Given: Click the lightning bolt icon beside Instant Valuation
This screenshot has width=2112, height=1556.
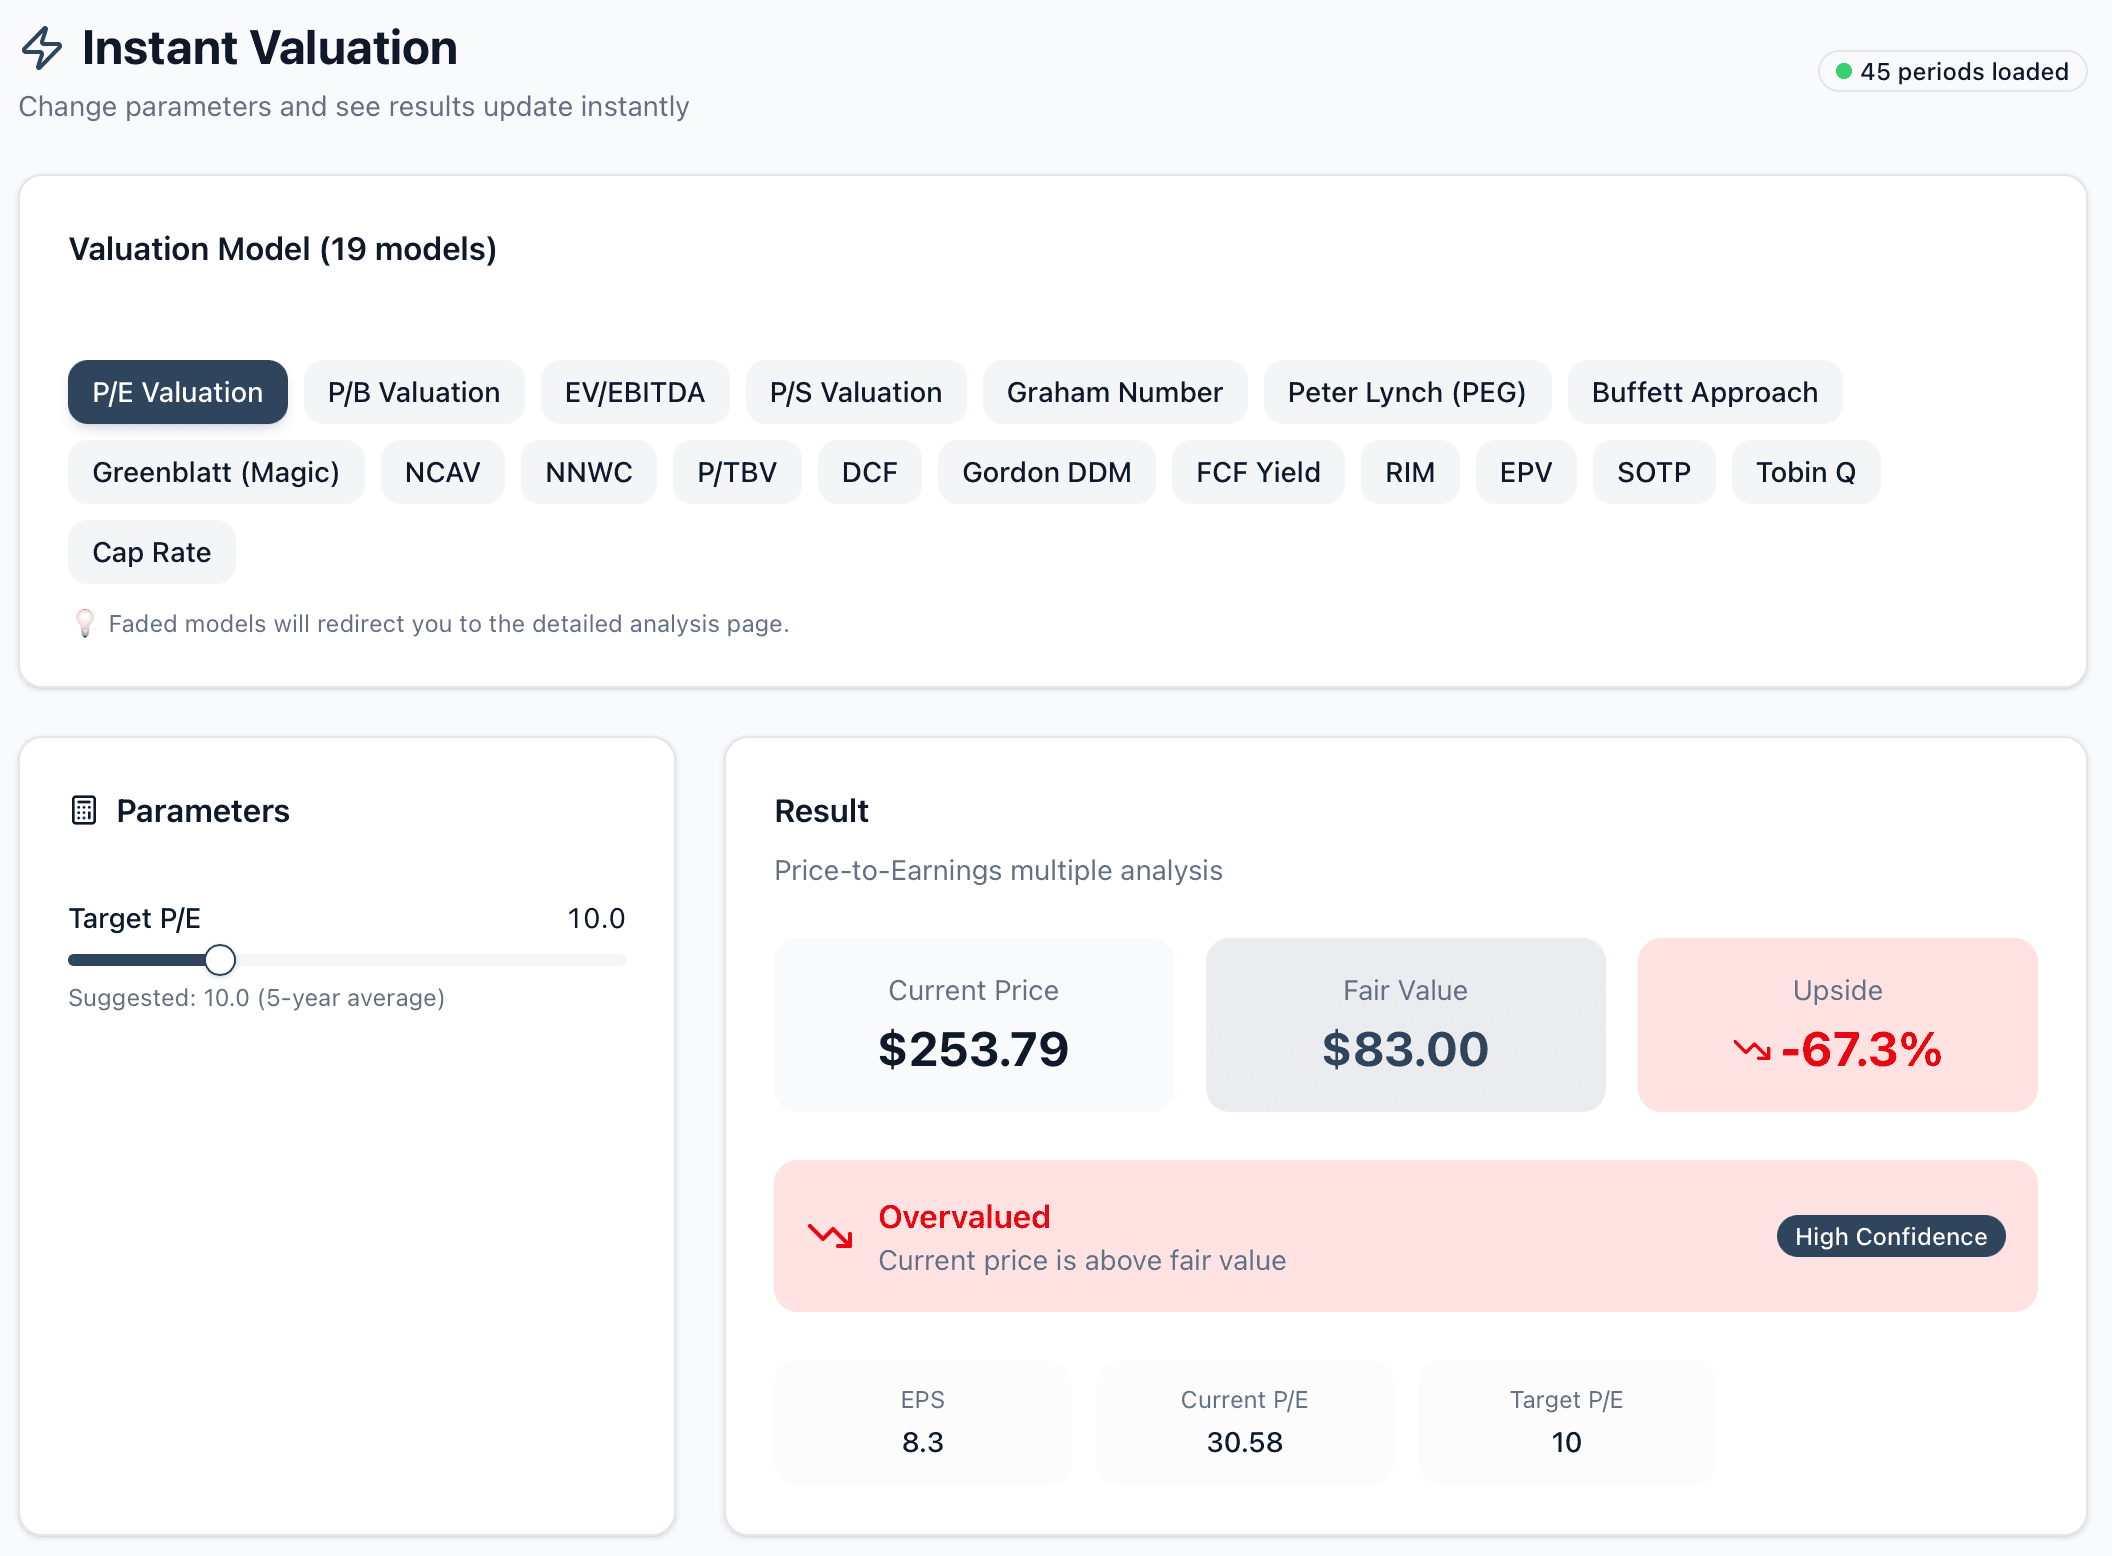Looking at the screenshot, I should click(42, 48).
